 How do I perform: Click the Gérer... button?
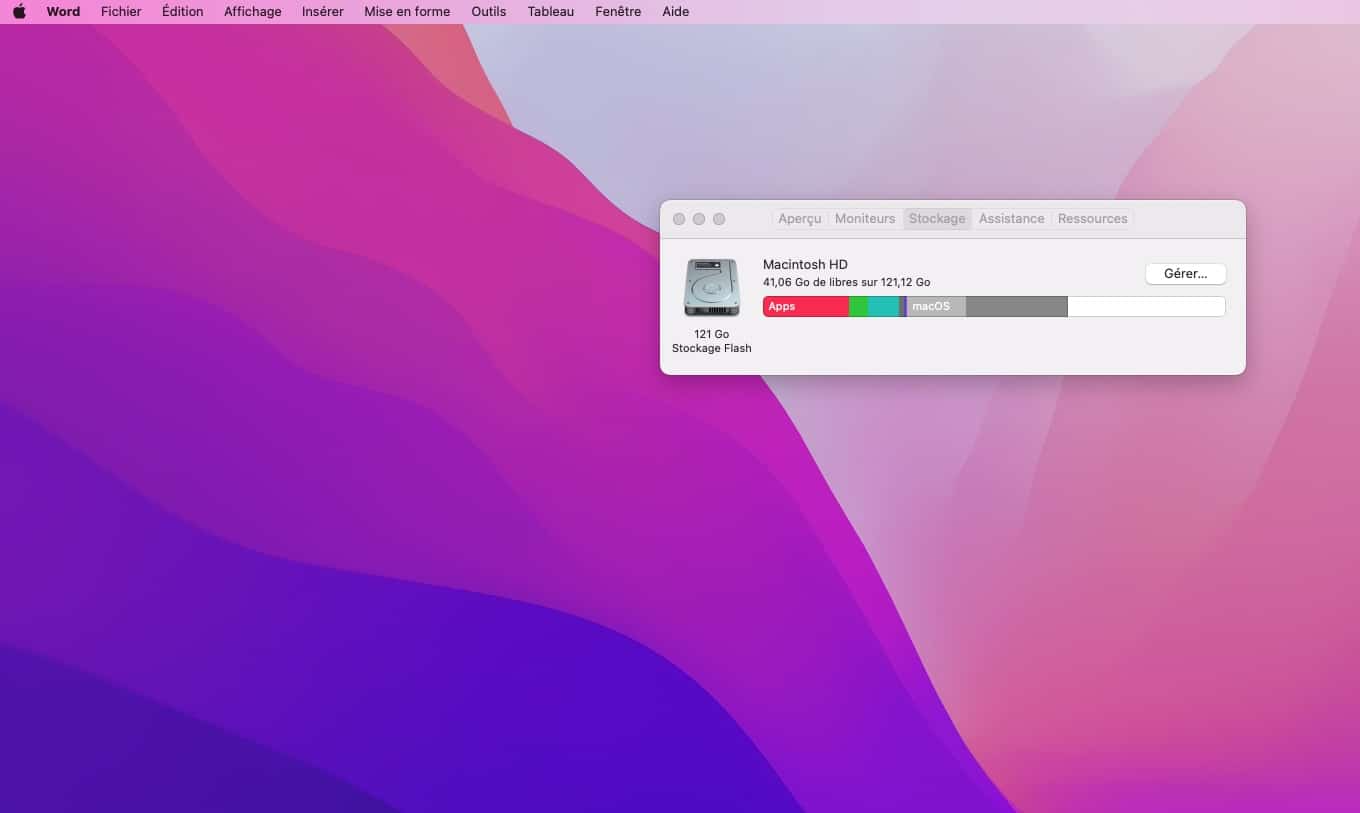click(x=1185, y=274)
